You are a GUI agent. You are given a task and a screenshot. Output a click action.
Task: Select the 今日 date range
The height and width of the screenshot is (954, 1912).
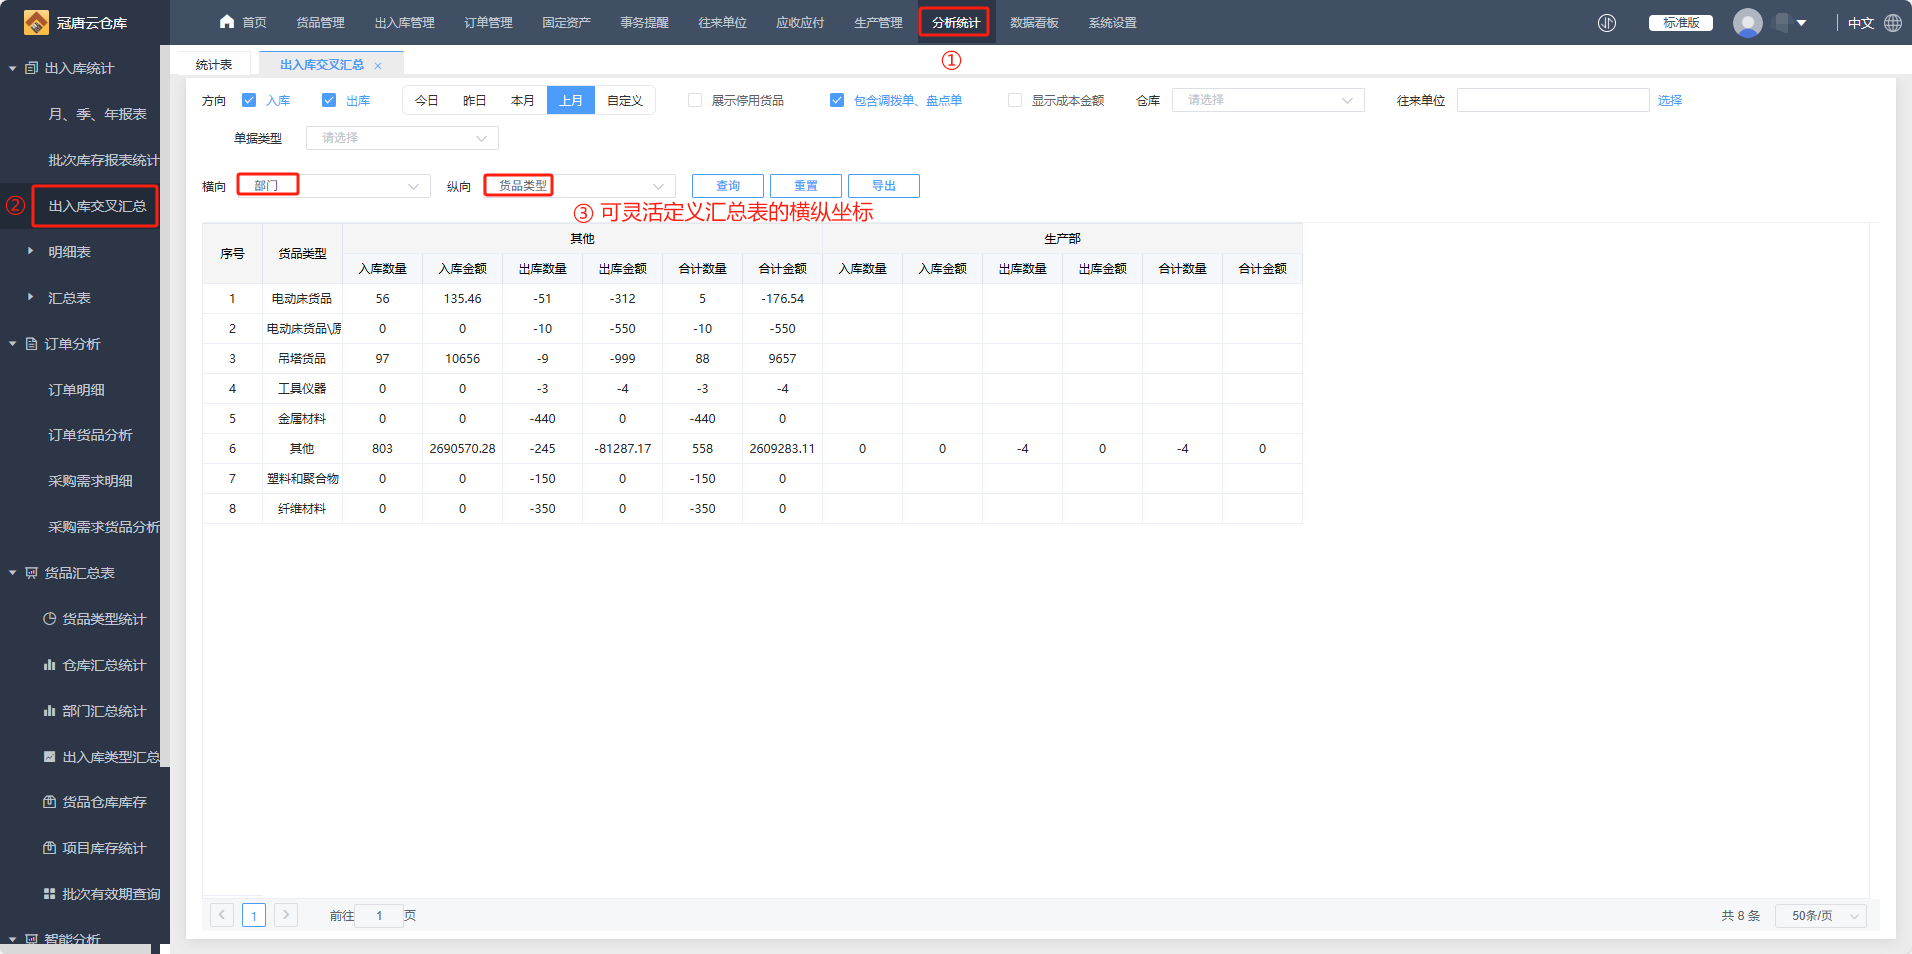[427, 100]
